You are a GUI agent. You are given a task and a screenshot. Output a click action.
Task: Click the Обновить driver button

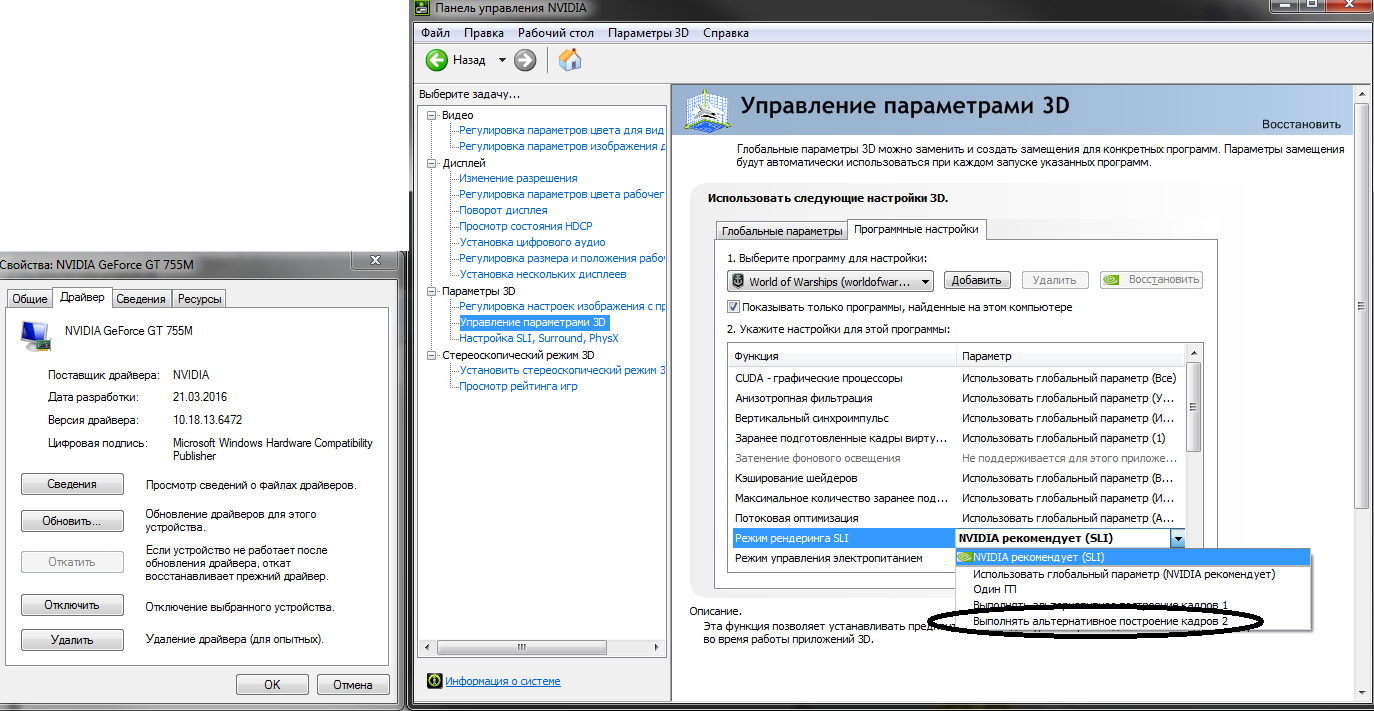pyautogui.click(x=72, y=521)
